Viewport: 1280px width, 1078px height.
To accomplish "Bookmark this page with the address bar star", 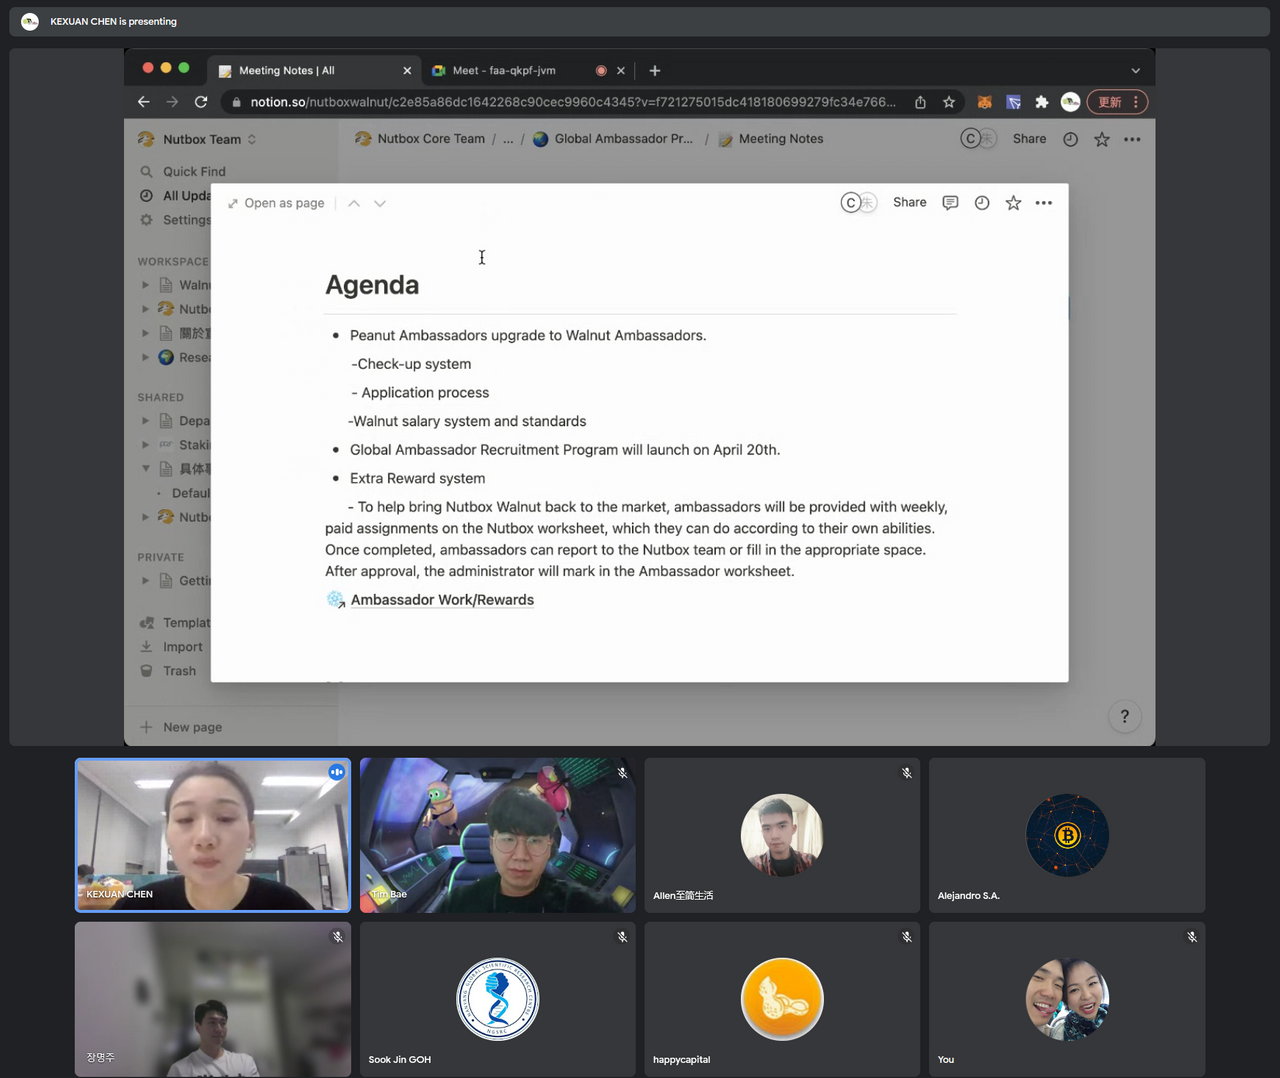I will [949, 102].
